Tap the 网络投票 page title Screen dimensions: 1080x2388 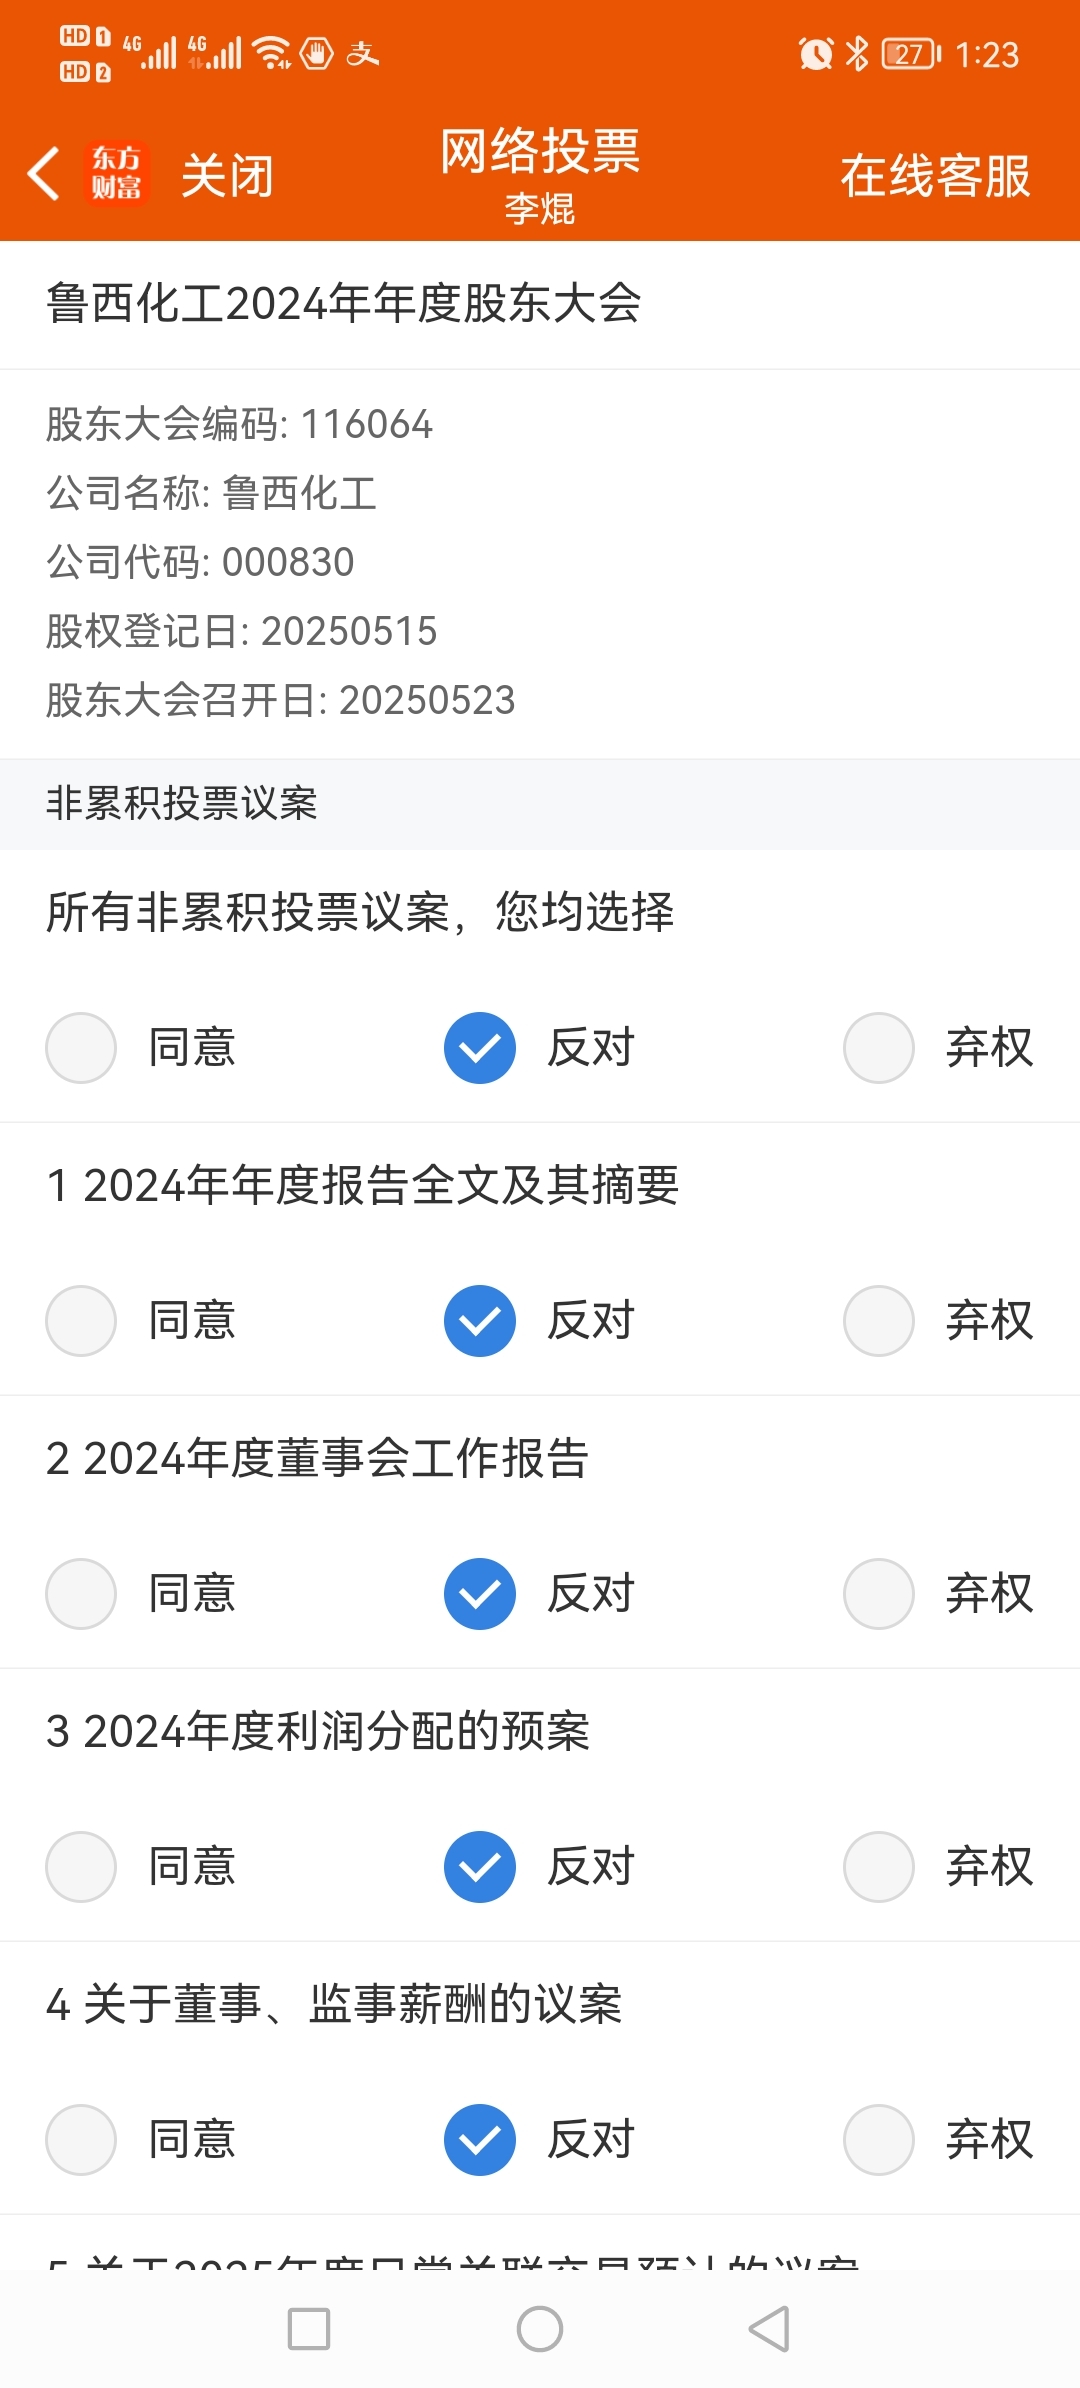point(540,152)
